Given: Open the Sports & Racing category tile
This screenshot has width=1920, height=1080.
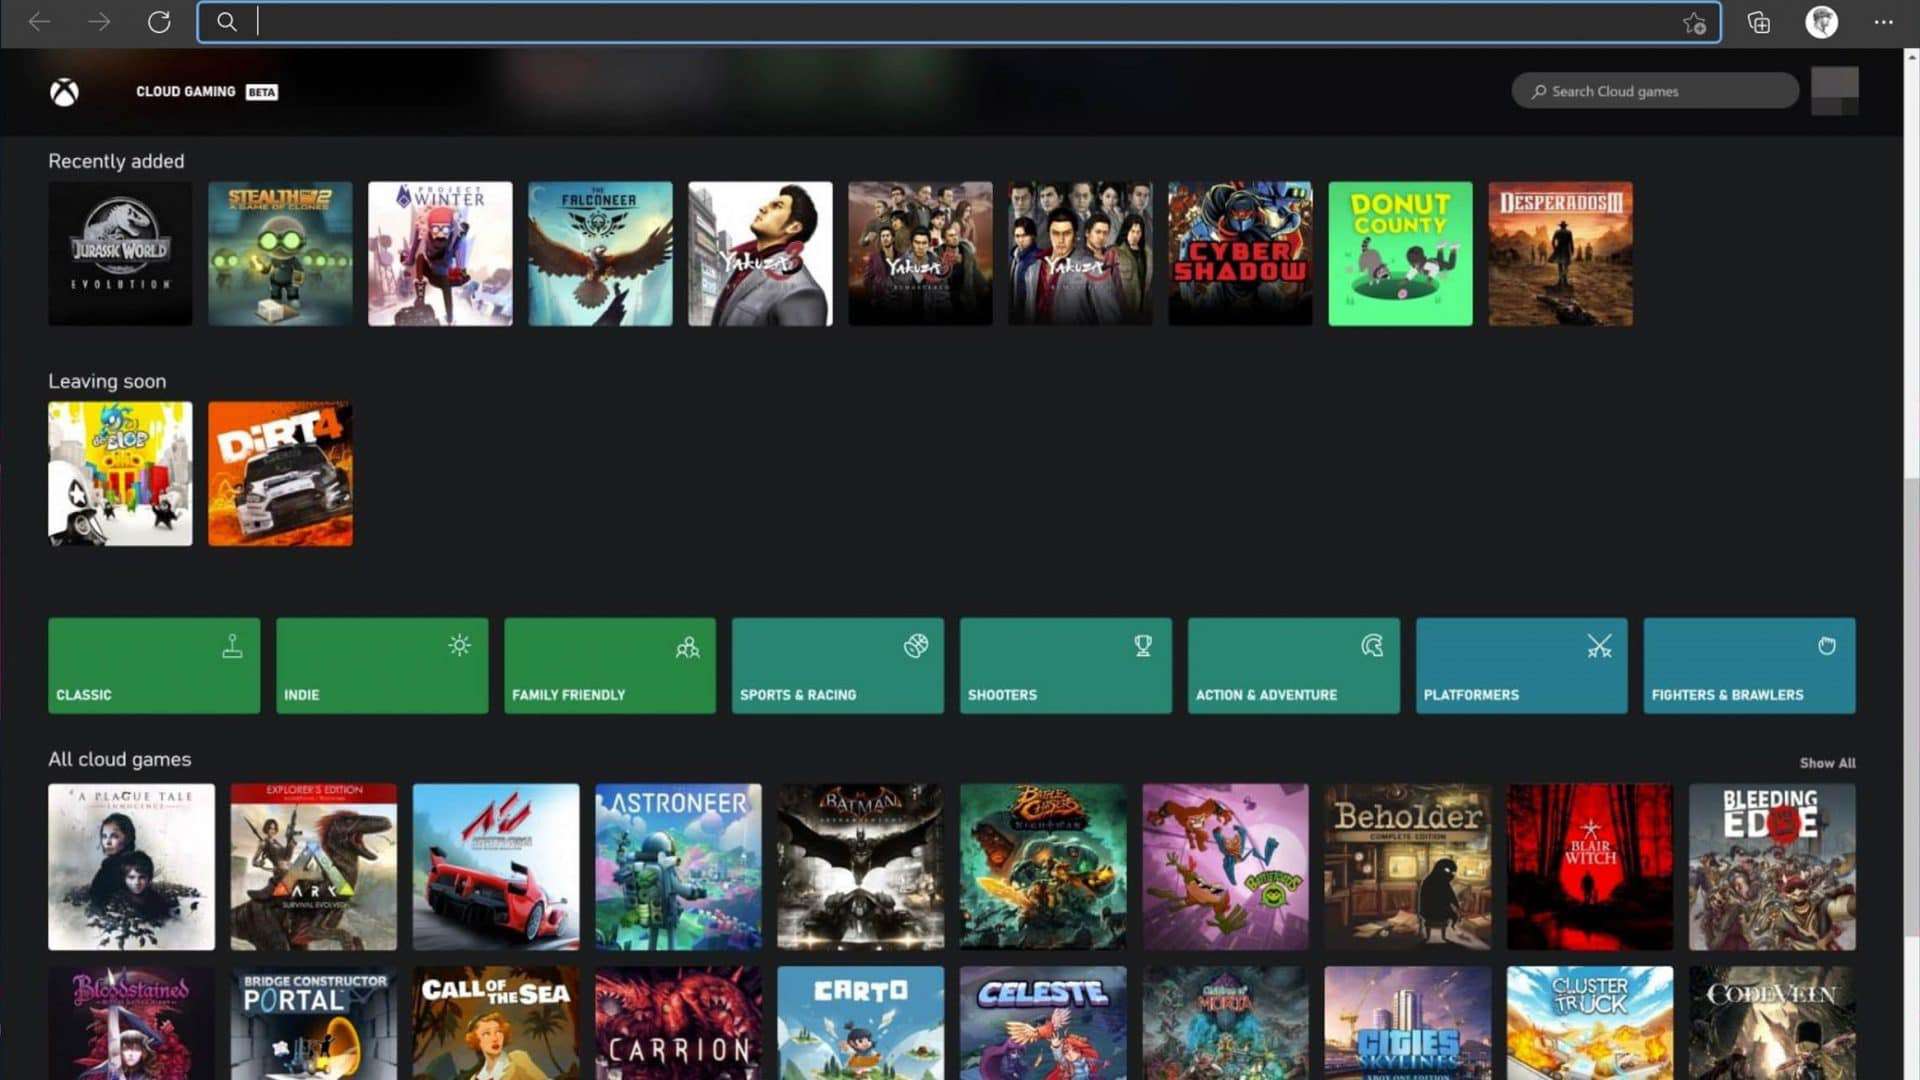Looking at the screenshot, I should 838,665.
